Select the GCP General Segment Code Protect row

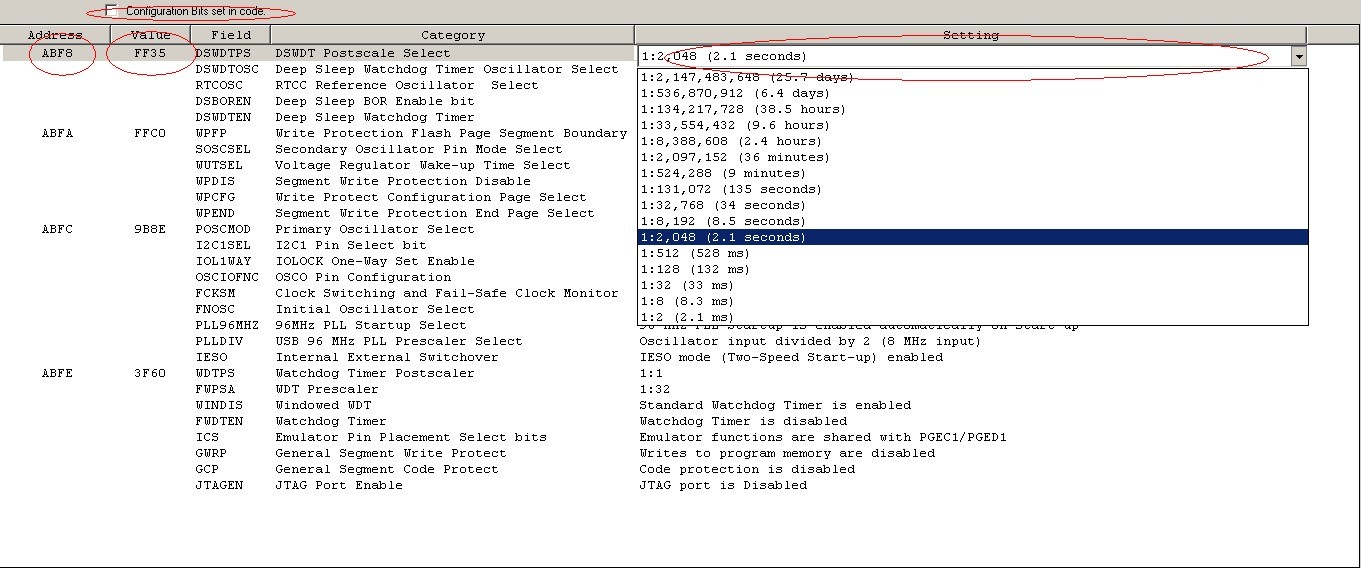pos(386,469)
